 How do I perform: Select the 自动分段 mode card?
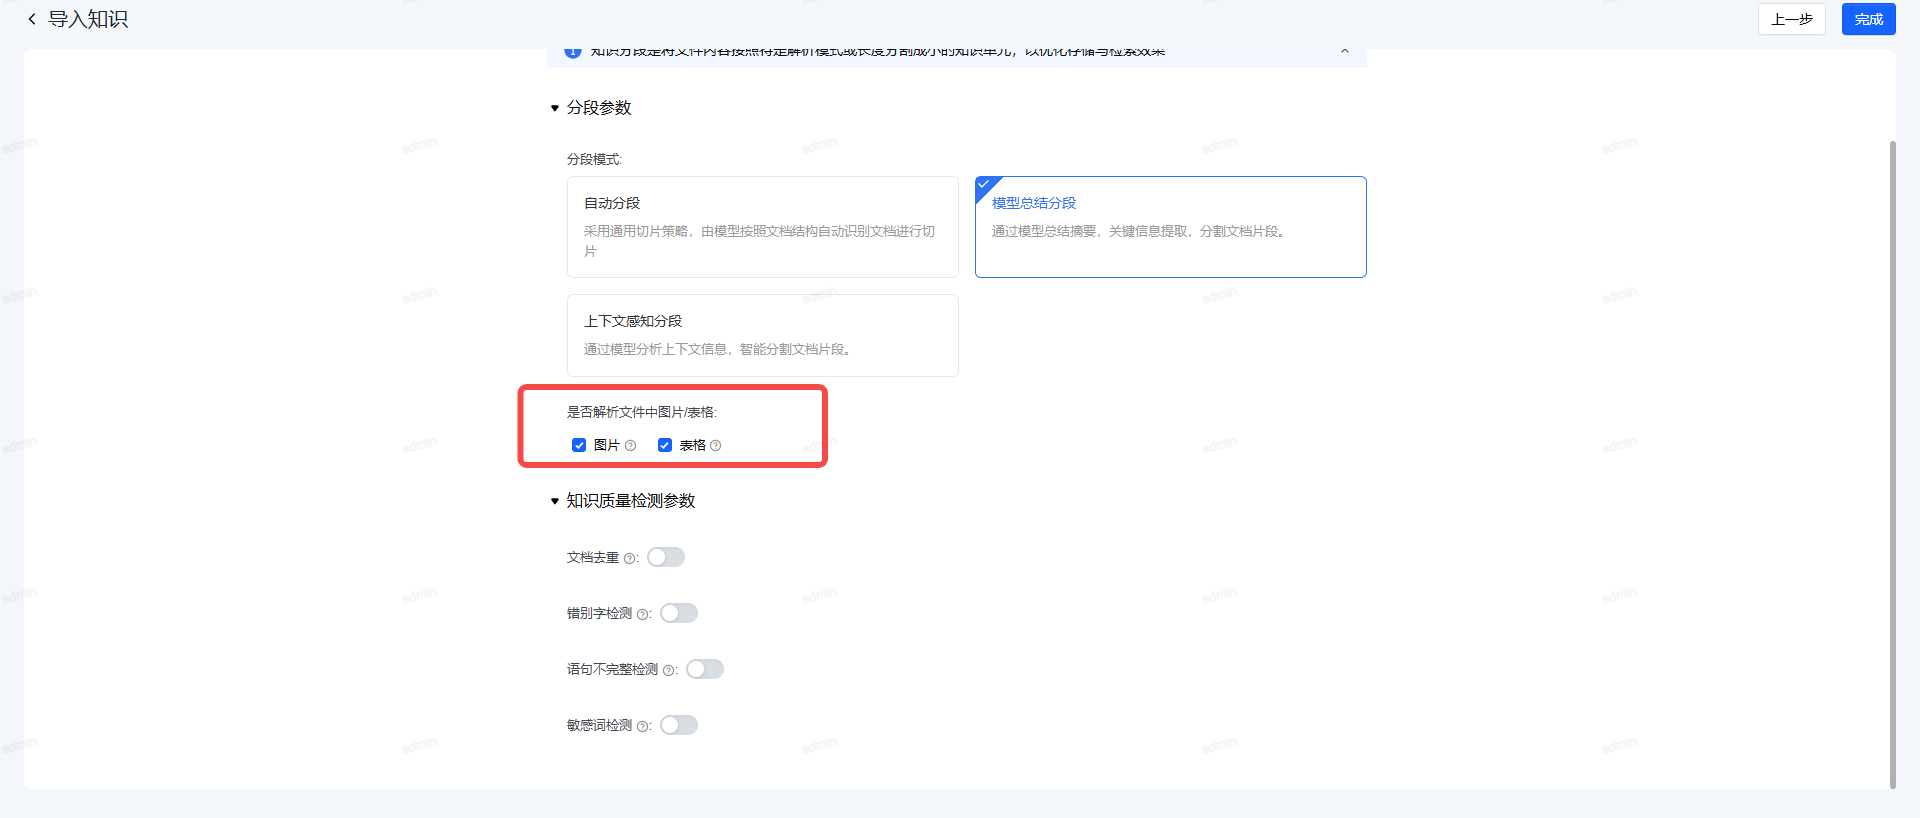click(x=763, y=227)
